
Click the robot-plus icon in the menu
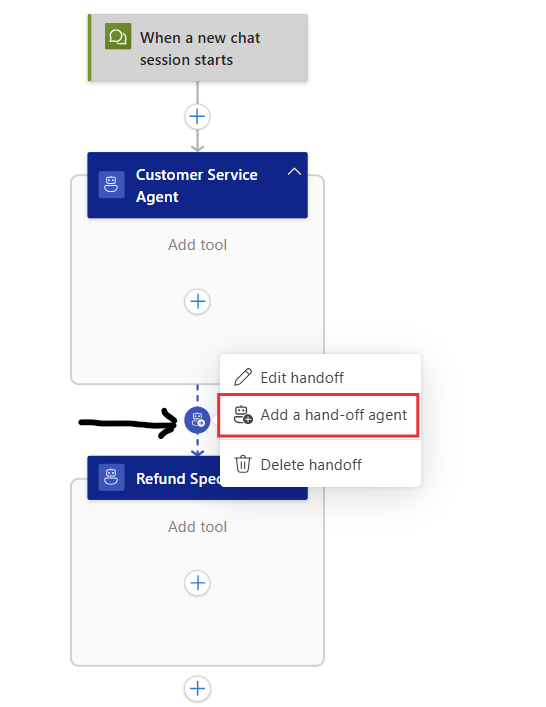tap(243, 414)
